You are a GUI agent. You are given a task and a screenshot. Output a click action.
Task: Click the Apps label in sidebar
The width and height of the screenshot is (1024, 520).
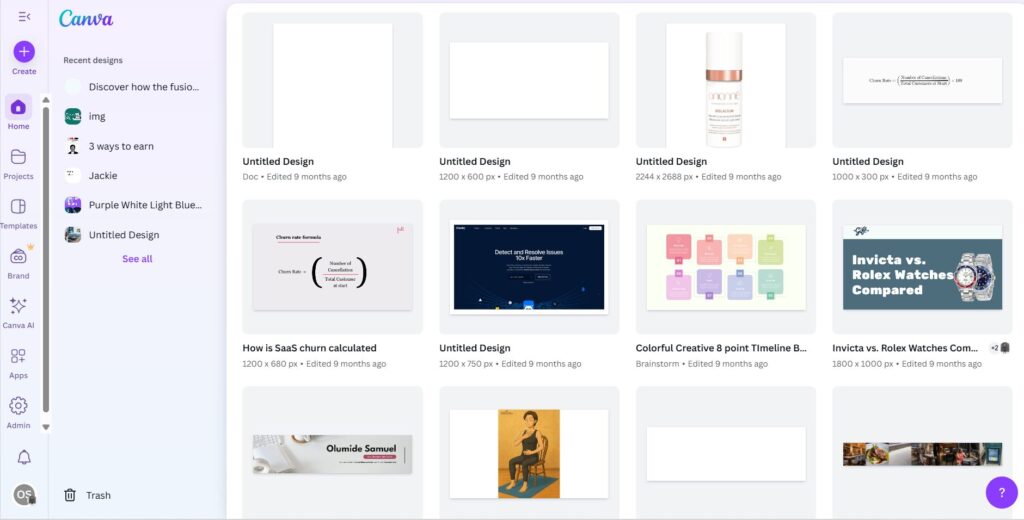pos(18,376)
